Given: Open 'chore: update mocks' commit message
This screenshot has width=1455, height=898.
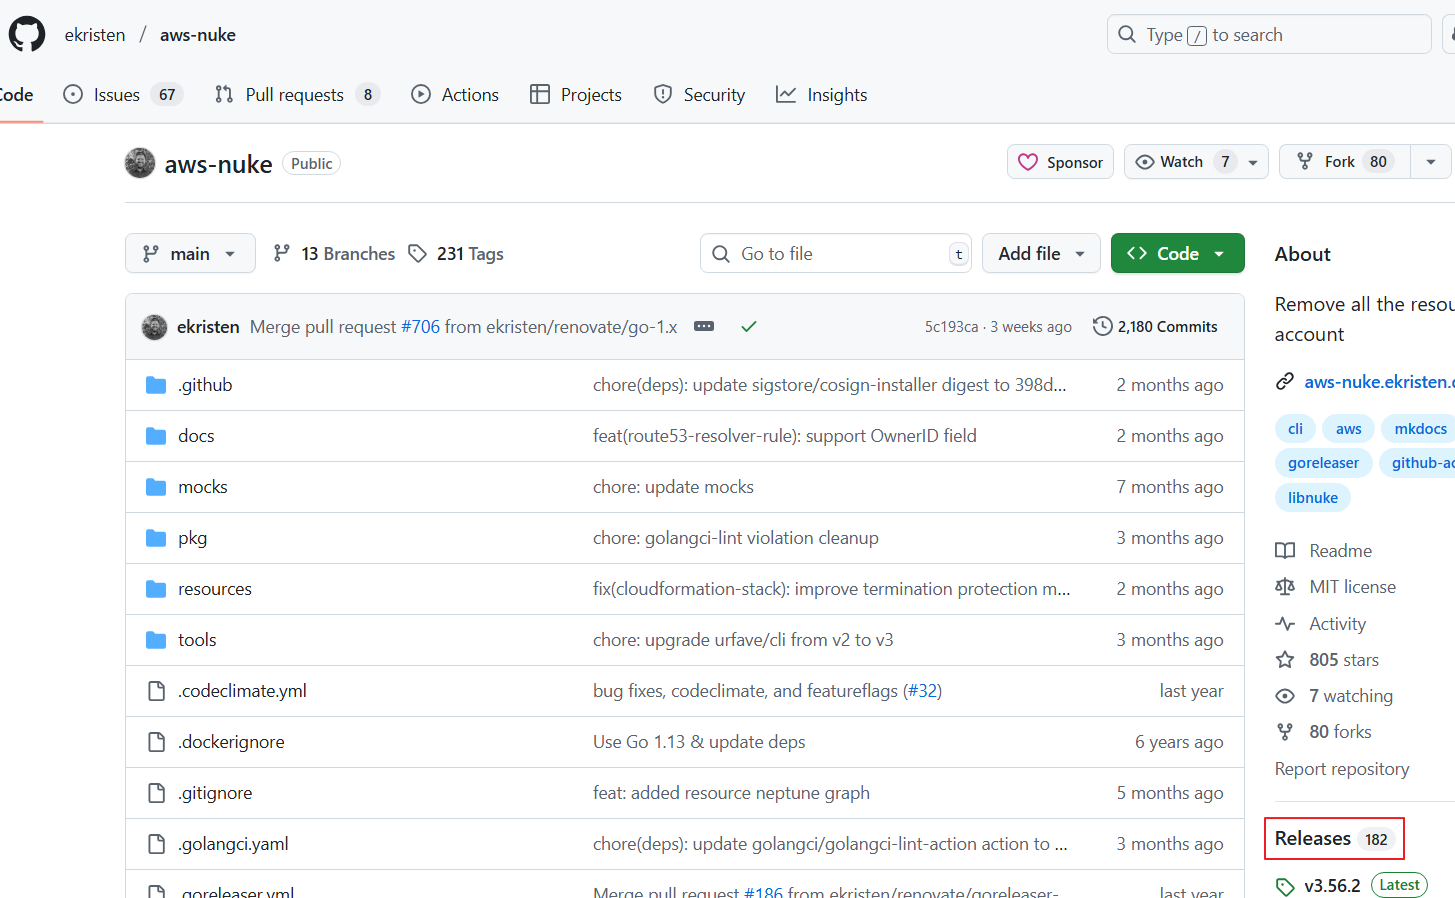Looking at the screenshot, I should [673, 487].
